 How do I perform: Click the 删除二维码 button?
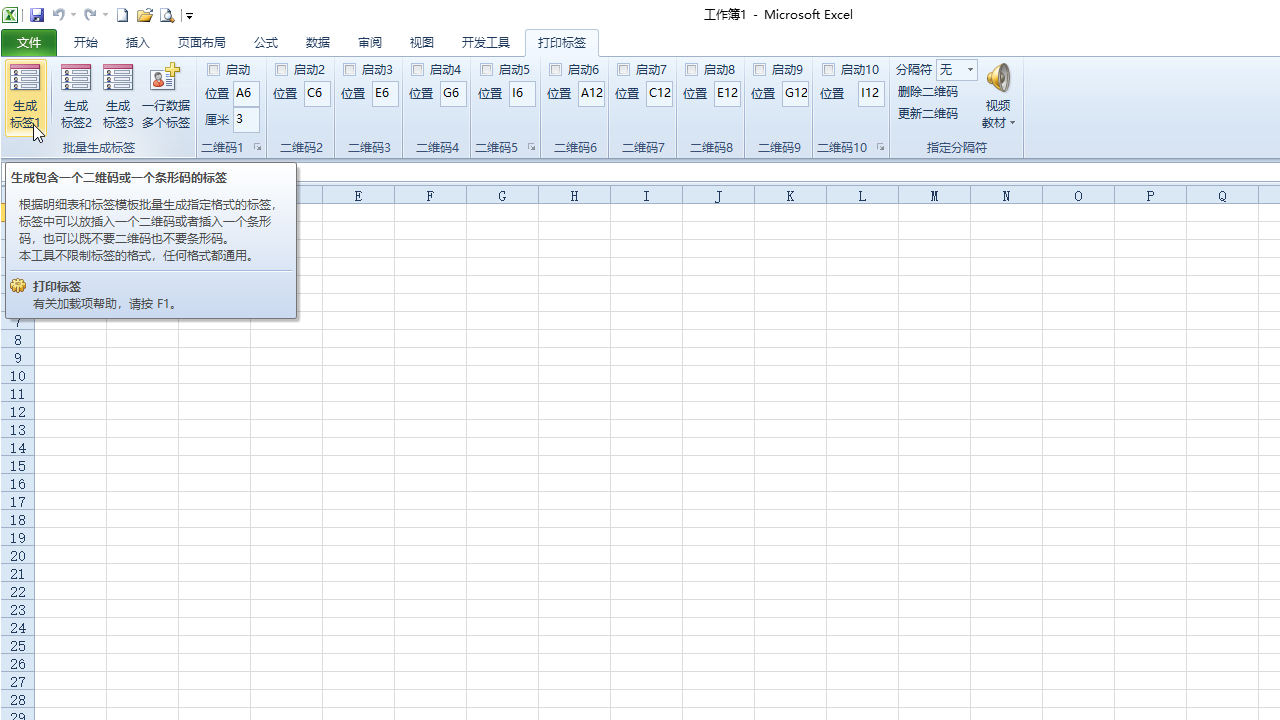coord(928,92)
